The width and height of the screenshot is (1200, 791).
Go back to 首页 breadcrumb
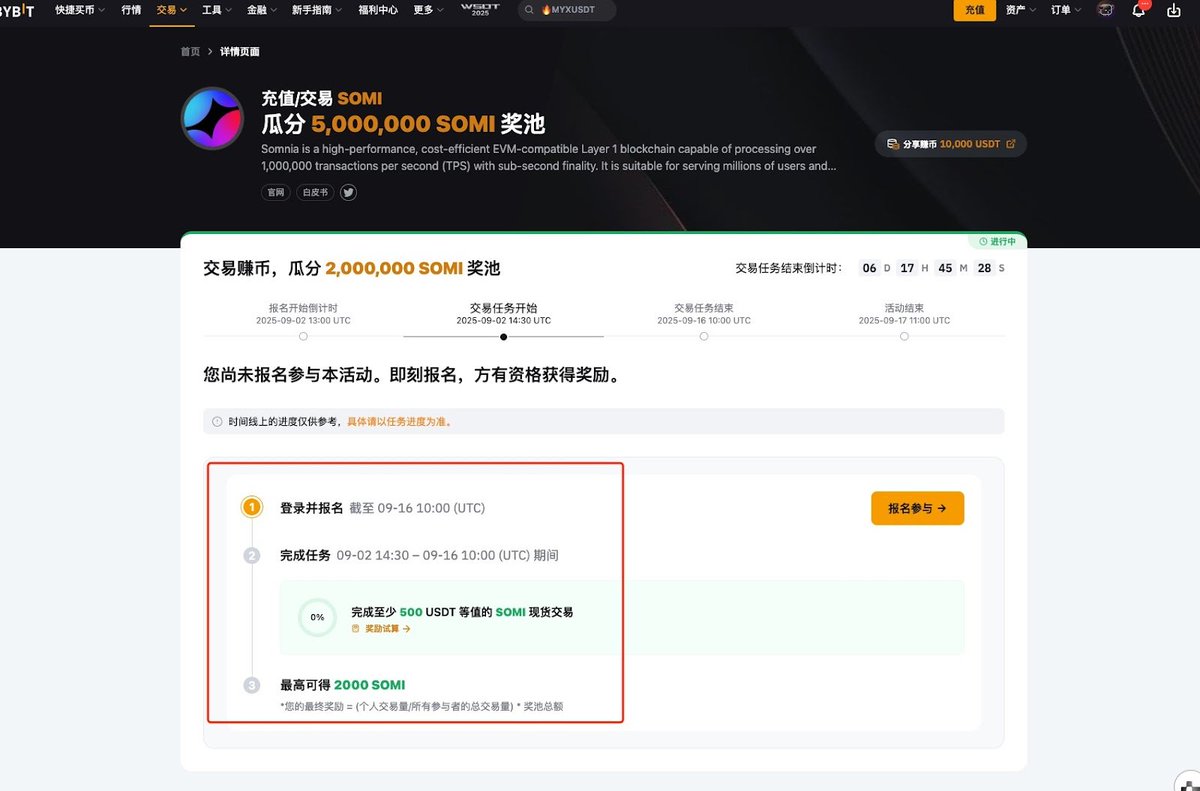190,52
